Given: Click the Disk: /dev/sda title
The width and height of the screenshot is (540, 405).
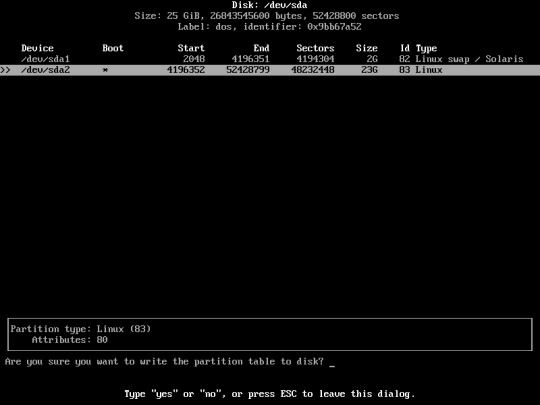Looking at the screenshot, I should pyautogui.click(x=269, y=5).
